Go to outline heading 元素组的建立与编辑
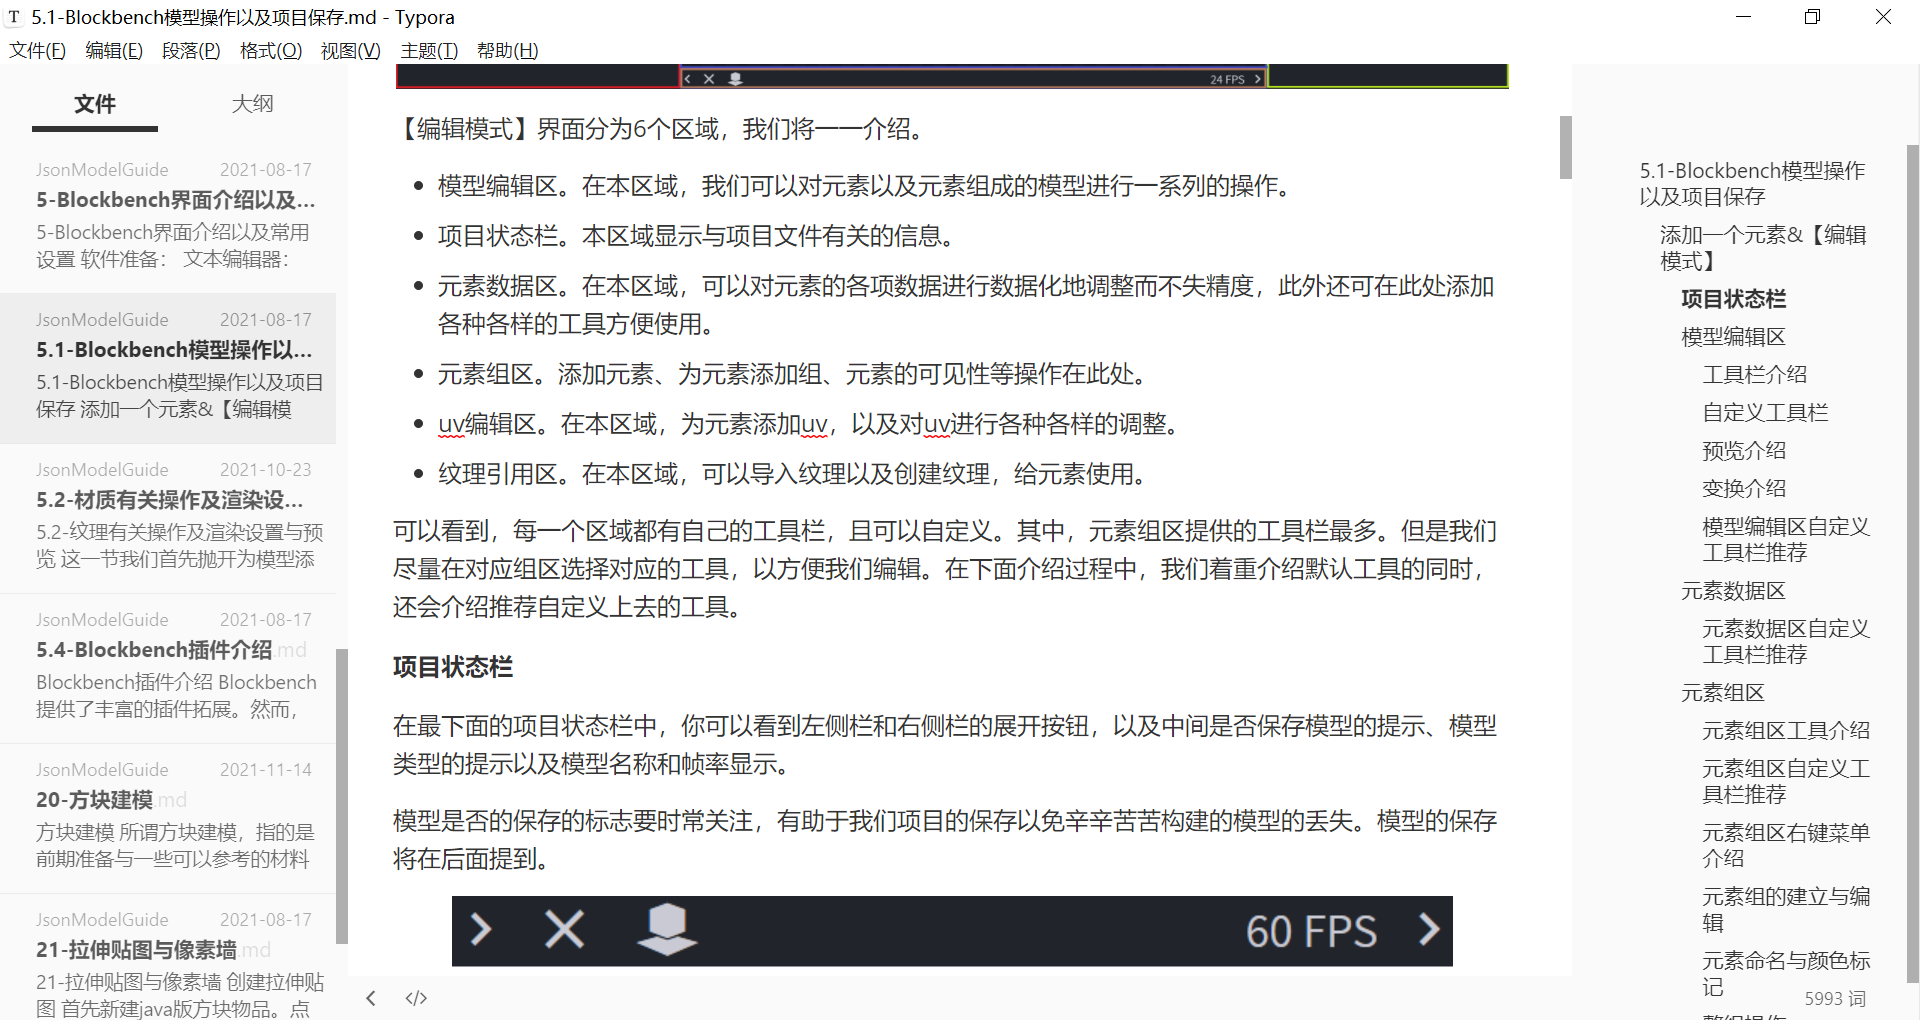The width and height of the screenshot is (1920, 1020). [1785, 910]
